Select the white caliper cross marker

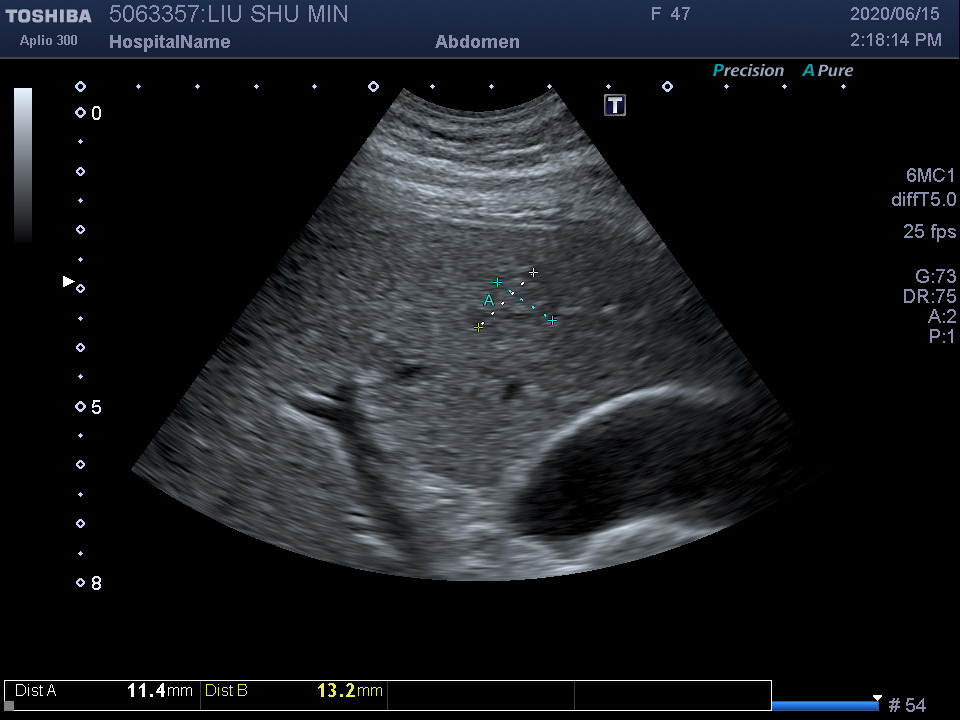[x=534, y=272]
